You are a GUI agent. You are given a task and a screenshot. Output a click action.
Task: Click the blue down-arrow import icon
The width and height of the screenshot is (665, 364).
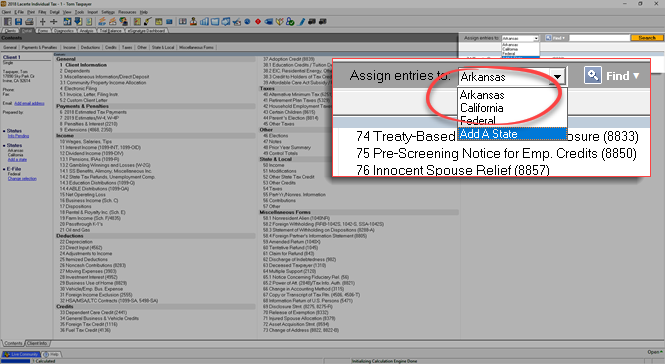tap(78, 21)
